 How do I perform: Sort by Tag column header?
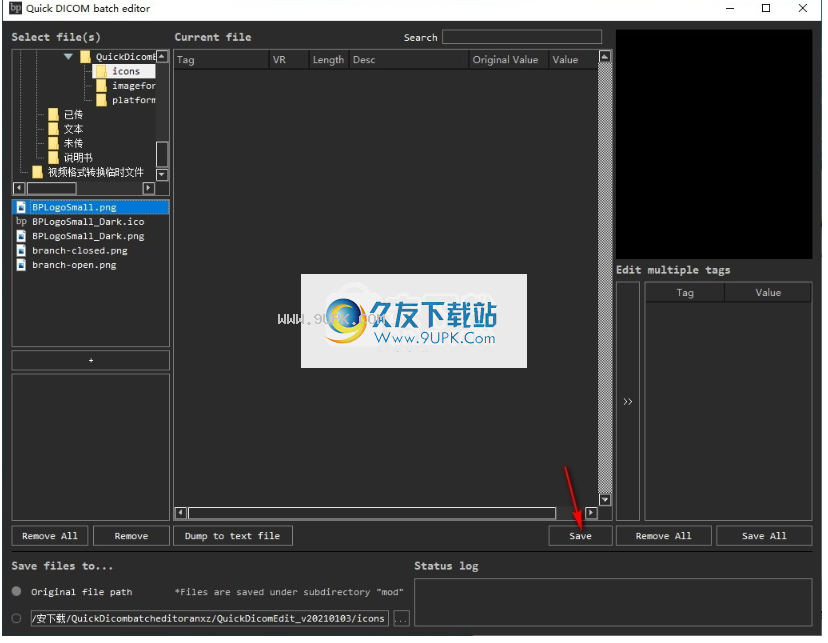[221, 60]
